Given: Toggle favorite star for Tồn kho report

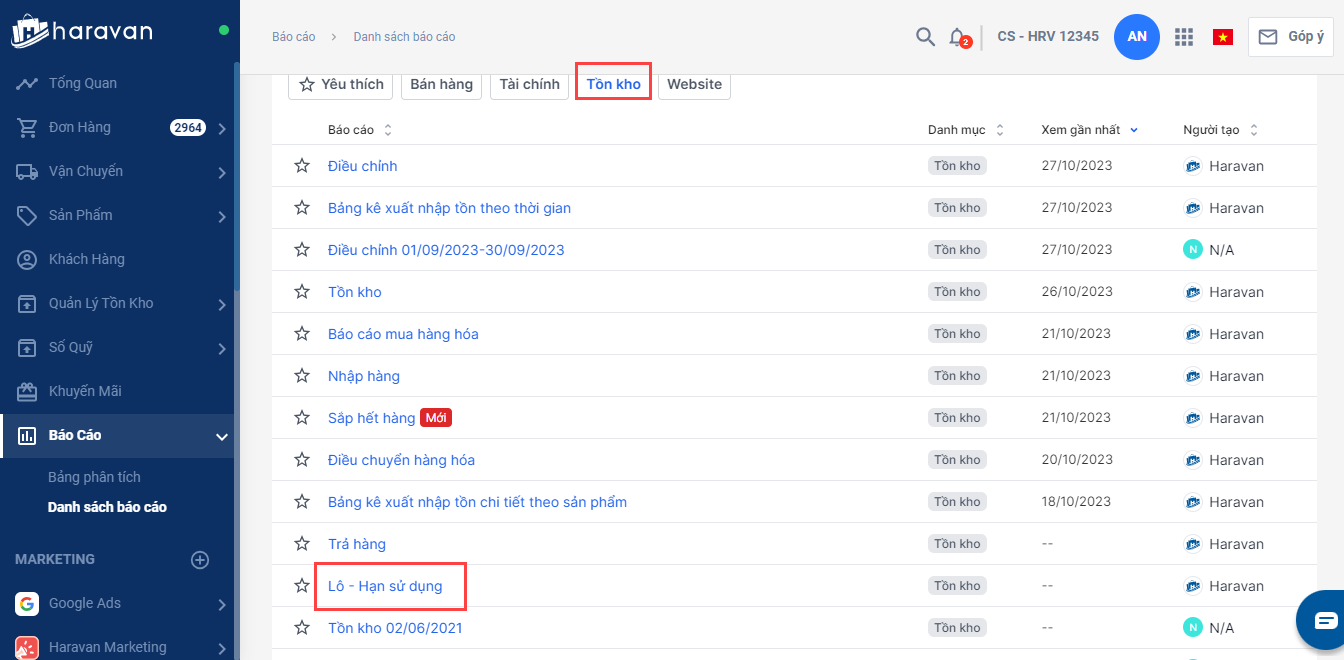Looking at the screenshot, I should coord(302,292).
